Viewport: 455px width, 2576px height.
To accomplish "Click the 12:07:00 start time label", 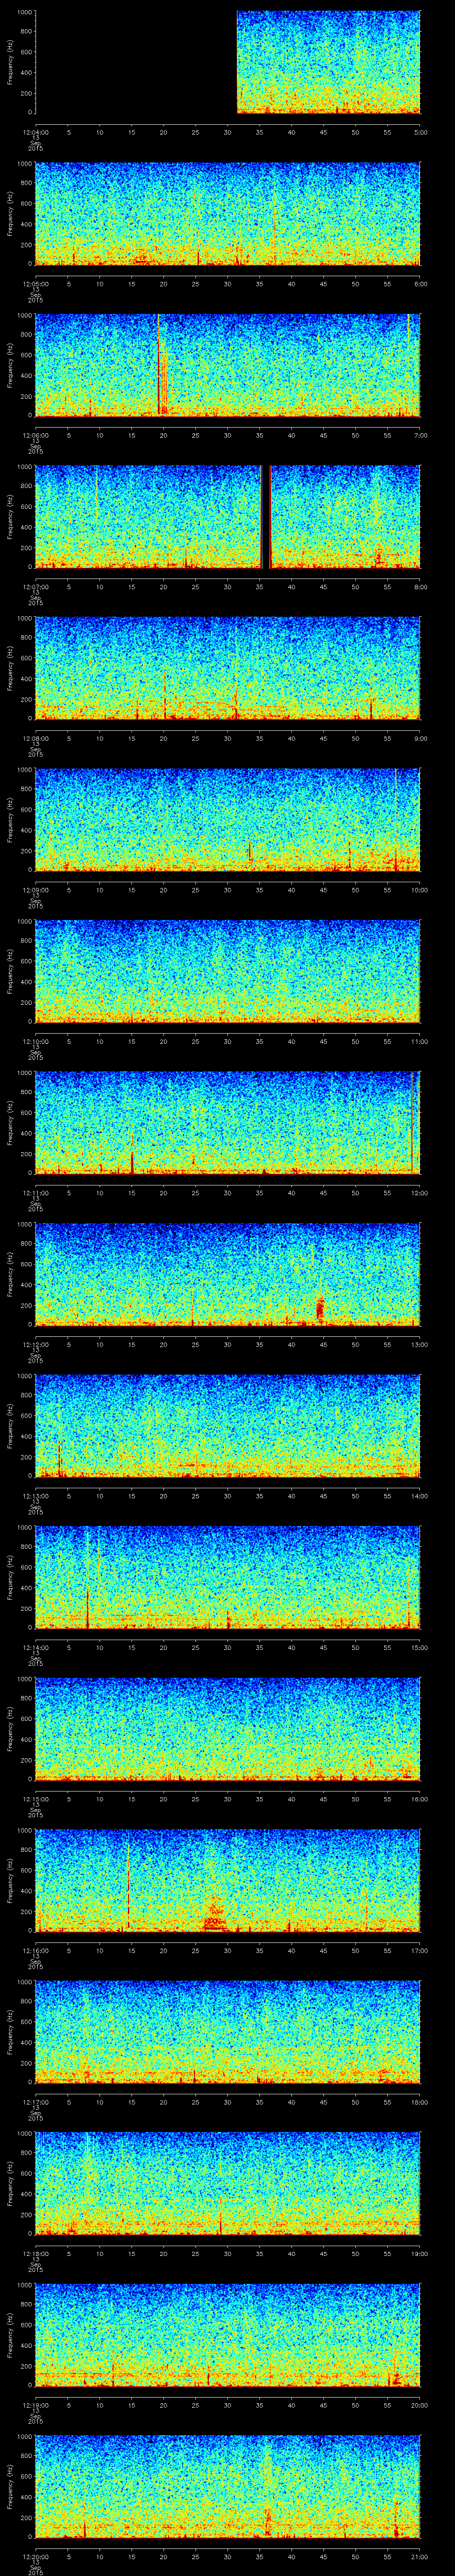I will pos(35,586).
